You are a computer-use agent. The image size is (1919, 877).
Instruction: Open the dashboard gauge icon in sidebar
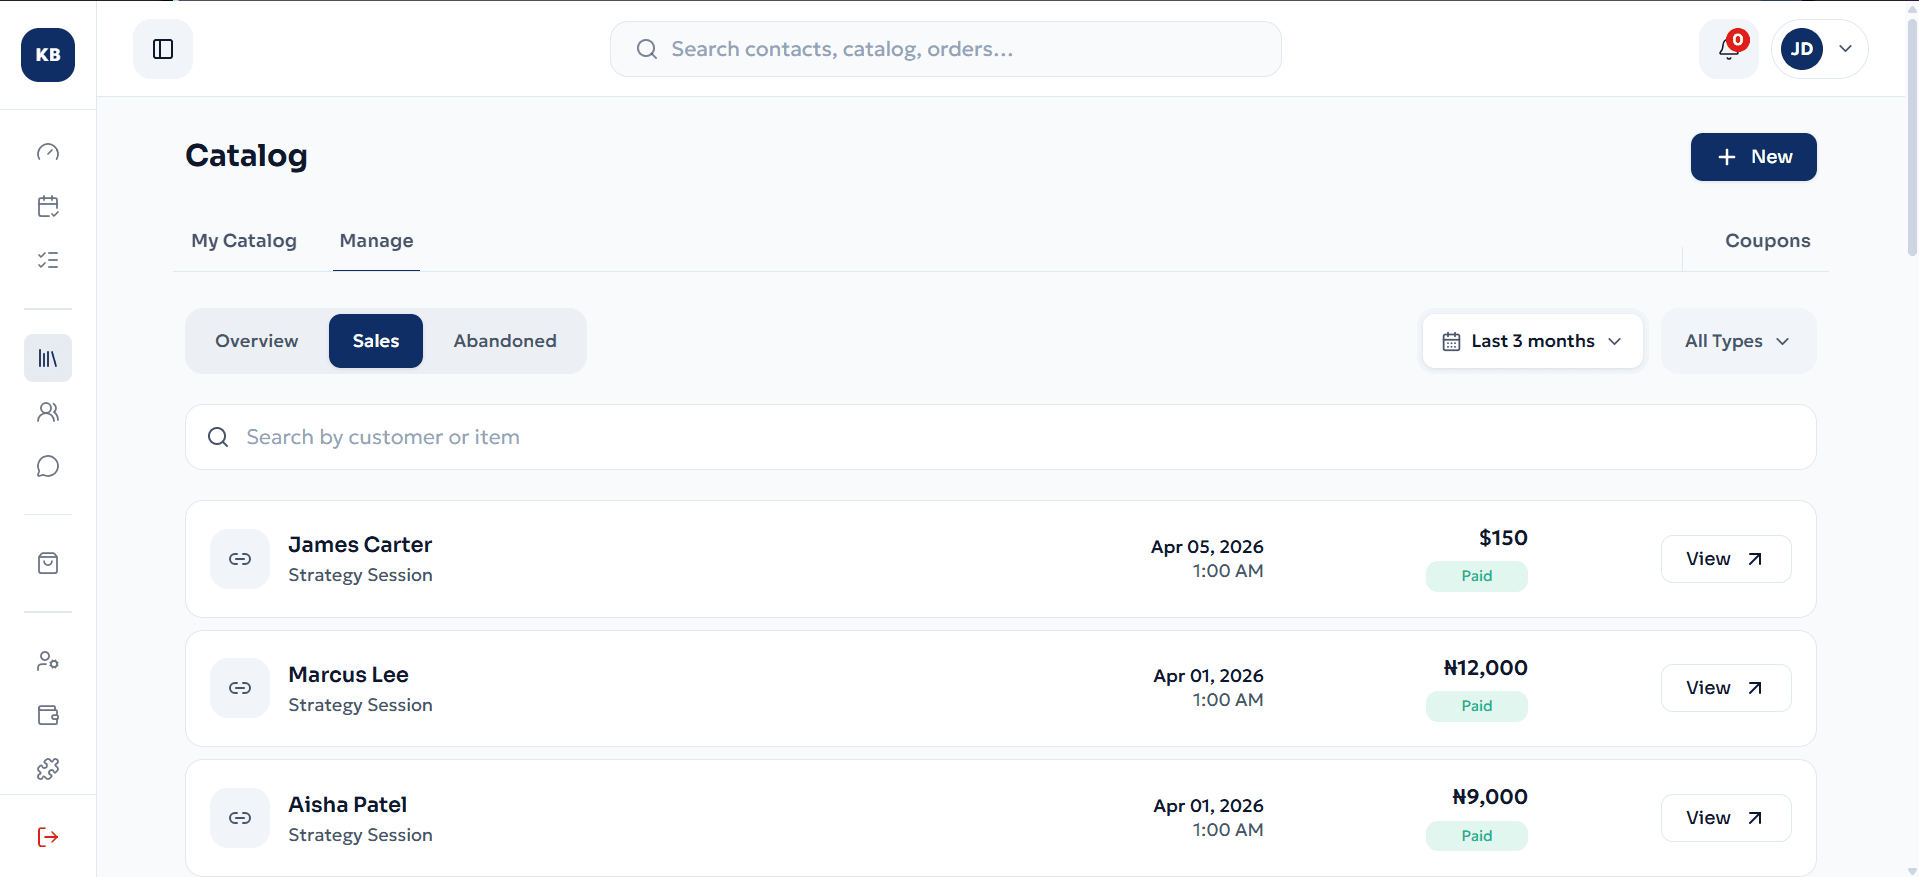tap(48, 152)
